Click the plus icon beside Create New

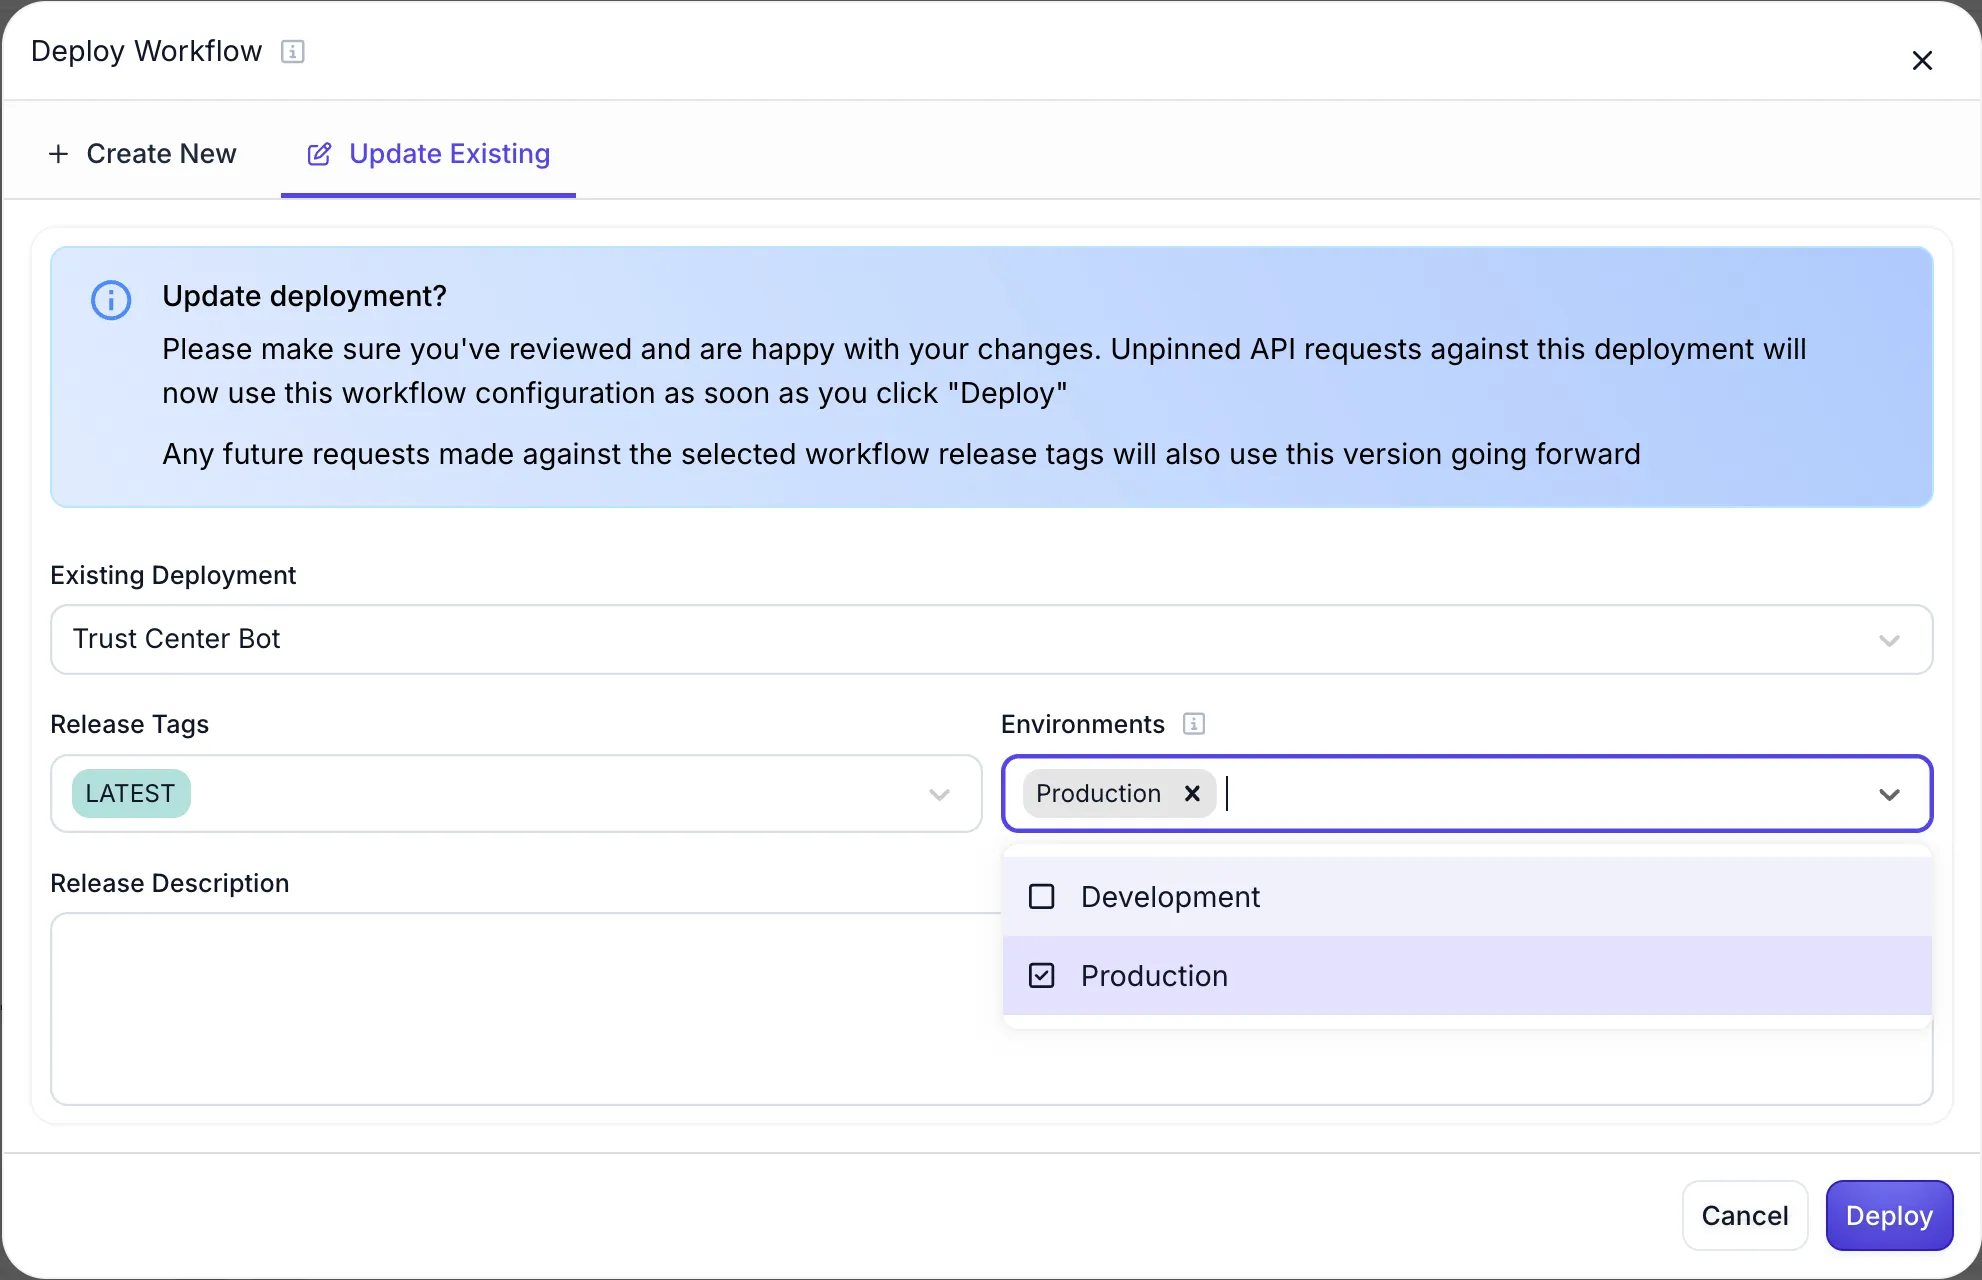pos(59,154)
